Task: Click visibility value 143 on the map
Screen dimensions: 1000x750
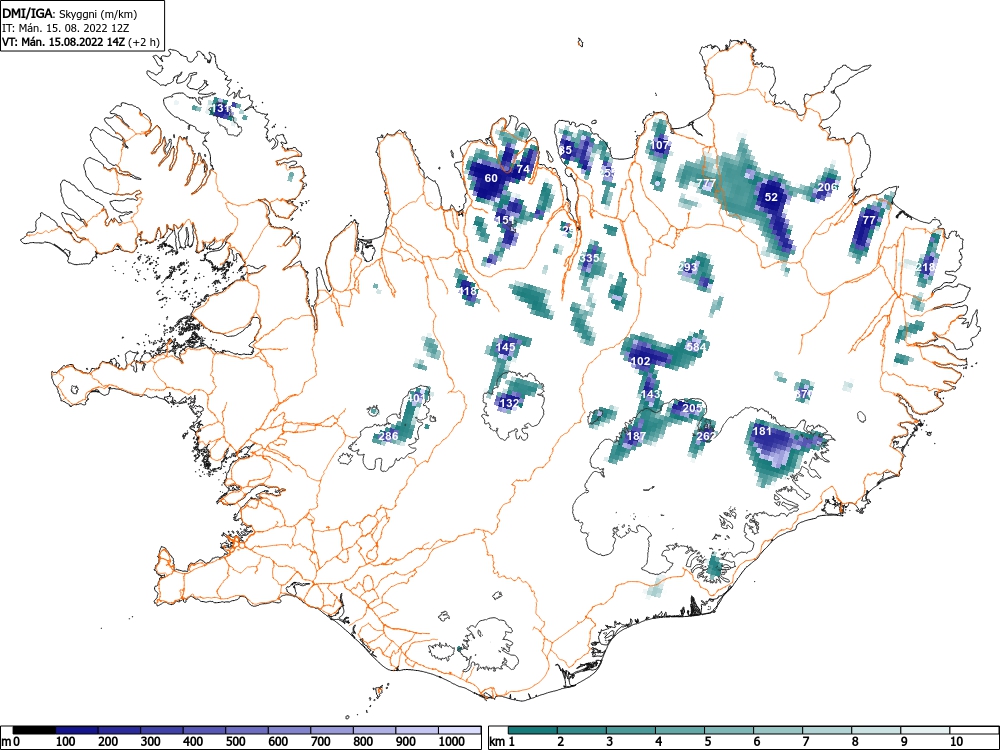Action: pyautogui.click(x=651, y=394)
